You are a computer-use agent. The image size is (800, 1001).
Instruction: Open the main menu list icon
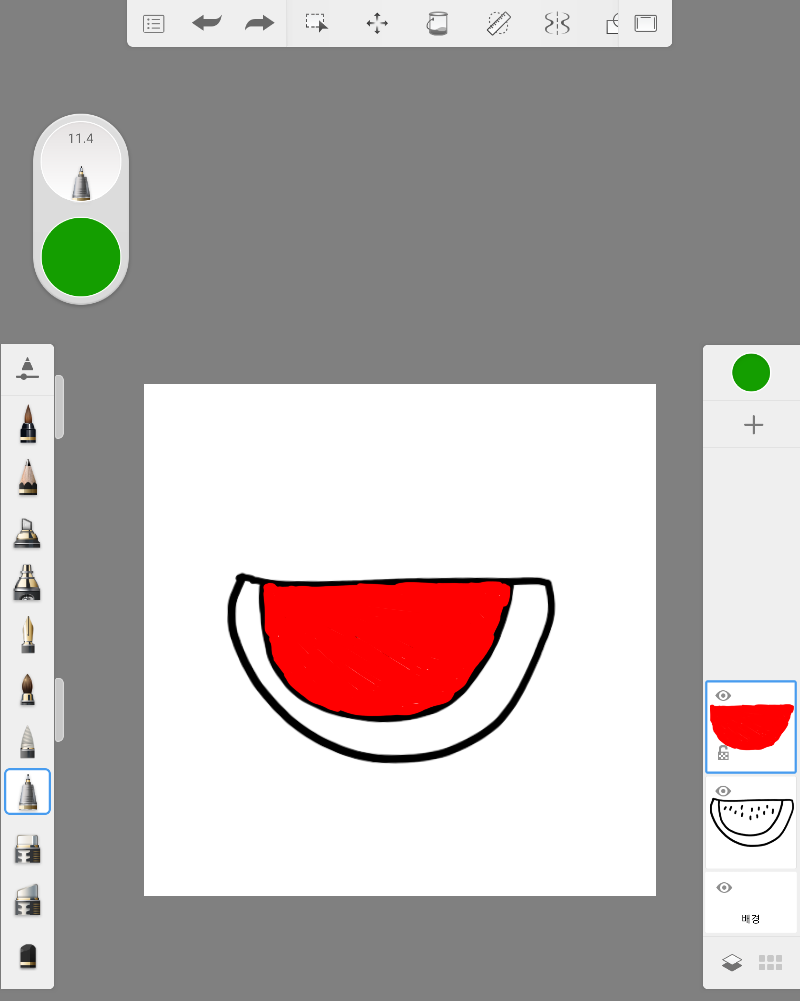pos(153,24)
